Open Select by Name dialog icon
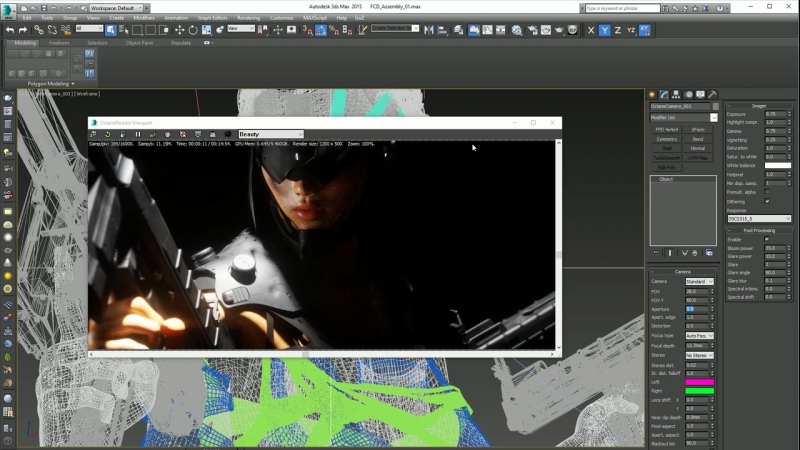800x450 pixels. pyautogui.click(x=123, y=30)
